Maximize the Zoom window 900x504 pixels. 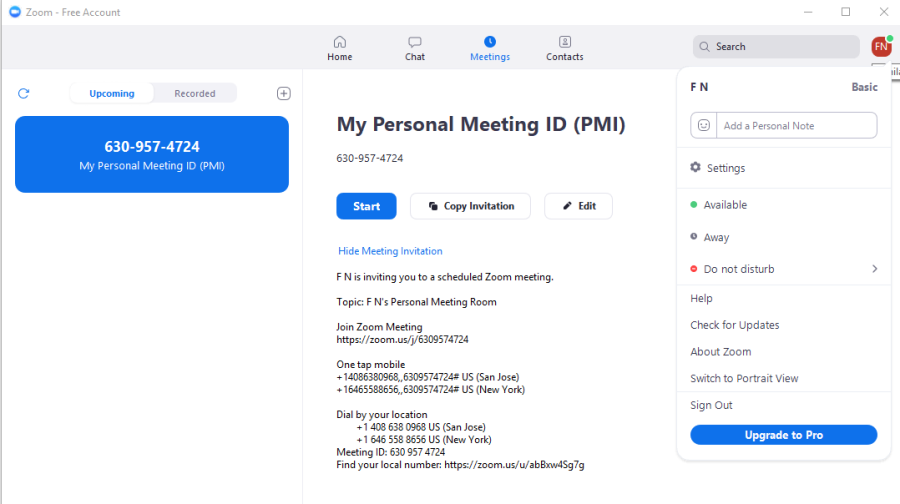point(845,12)
